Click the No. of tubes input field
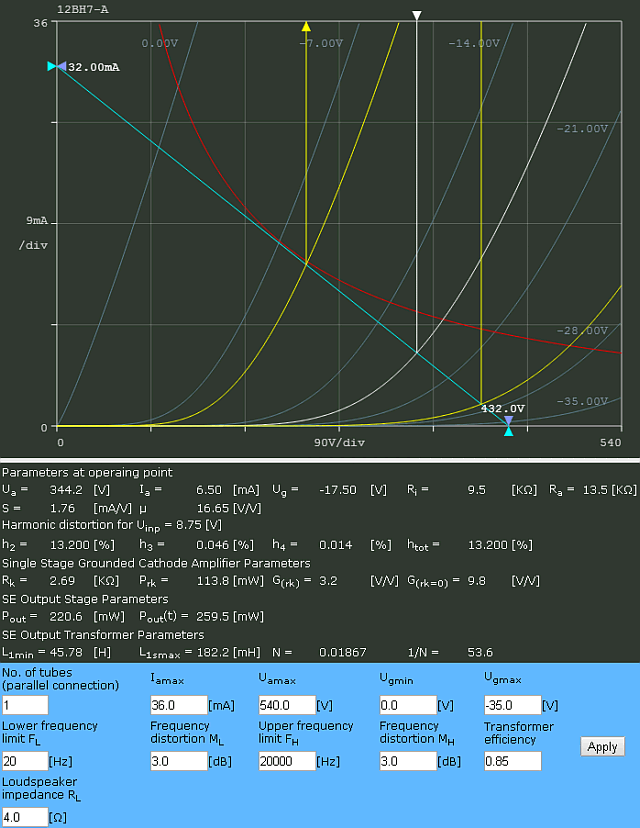Image resolution: width=640 pixels, height=828 pixels. click(x=25, y=705)
